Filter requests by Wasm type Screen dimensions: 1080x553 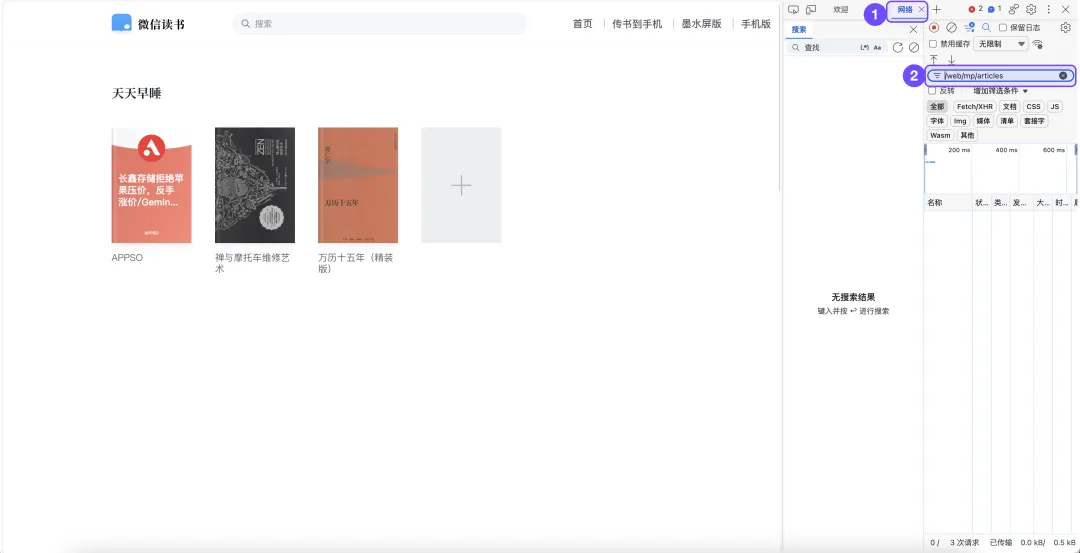pyautogui.click(x=940, y=136)
